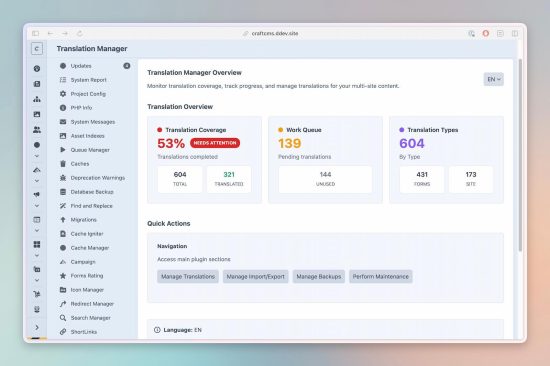The height and width of the screenshot is (366, 550).
Task: Open Icon Manager in the sidebar
Action: click(x=87, y=290)
